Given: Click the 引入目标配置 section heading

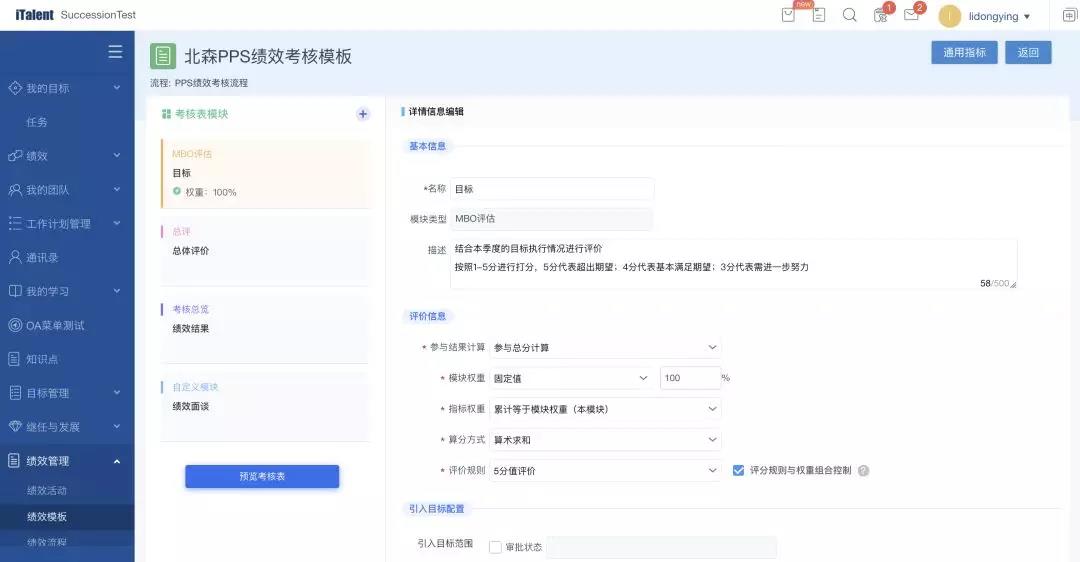Looking at the screenshot, I should click(437, 509).
